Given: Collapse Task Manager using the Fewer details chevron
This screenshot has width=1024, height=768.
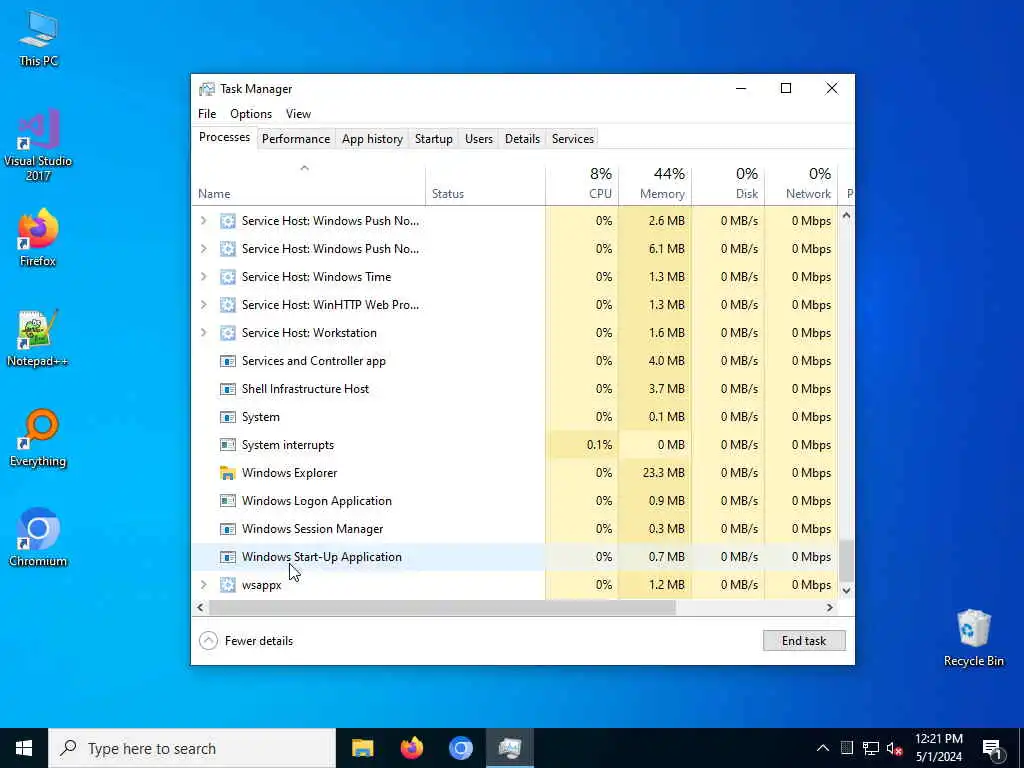Looking at the screenshot, I should [208, 641].
